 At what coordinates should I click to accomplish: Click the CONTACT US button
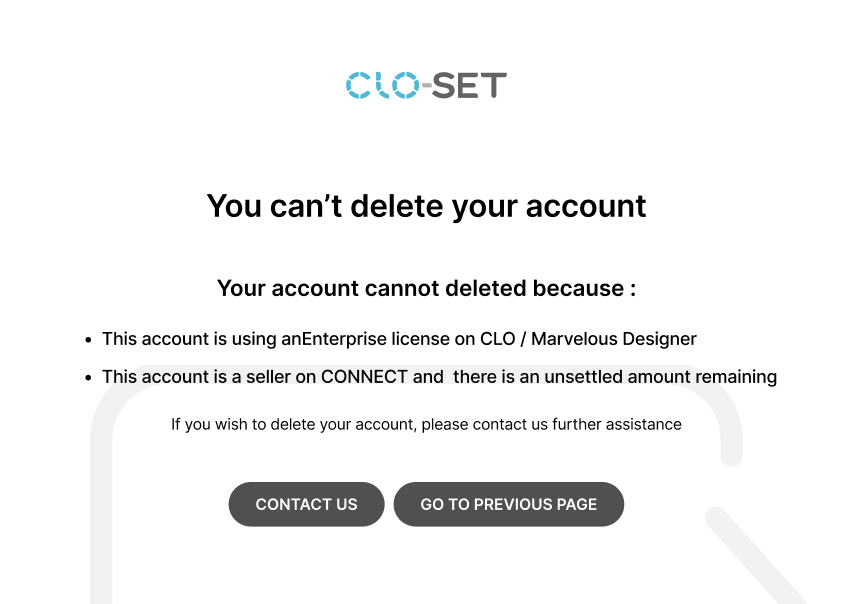pyautogui.click(x=306, y=504)
